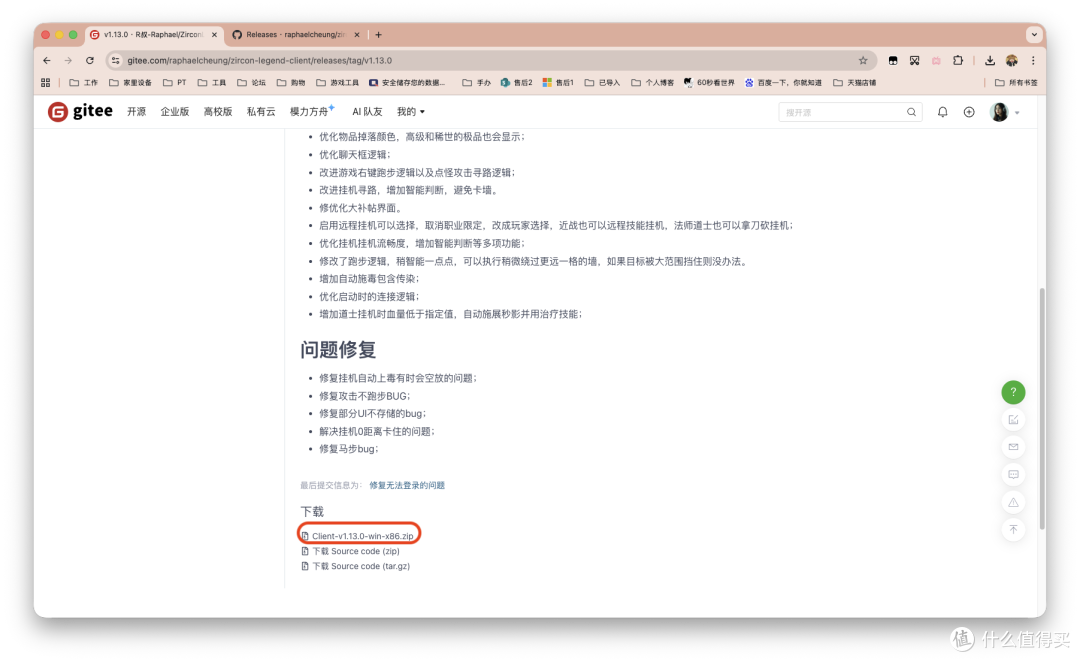Open Chrome profile avatar in toolbar
The width and height of the screenshot is (1080, 662).
[x=1012, y=61]
